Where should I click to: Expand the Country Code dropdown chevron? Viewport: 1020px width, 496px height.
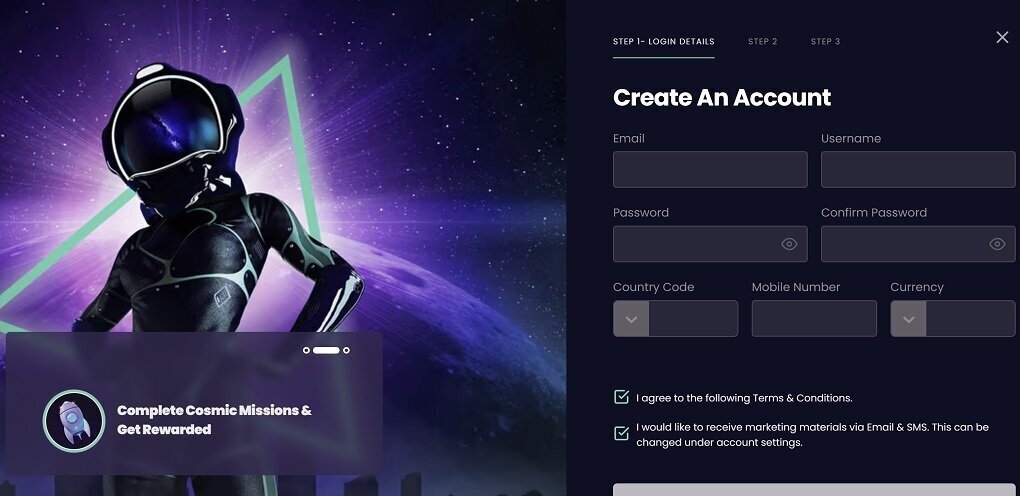pos(631,319)
